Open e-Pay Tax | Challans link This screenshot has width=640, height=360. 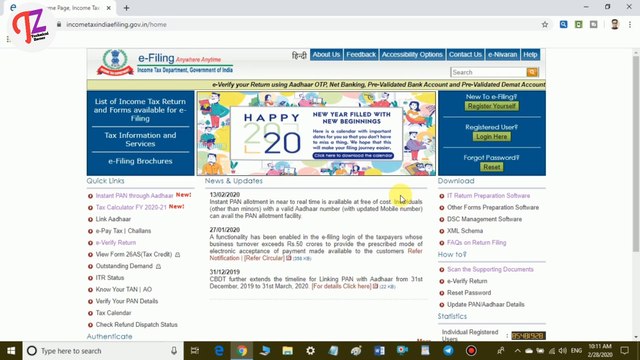click(x=123, y=231)
